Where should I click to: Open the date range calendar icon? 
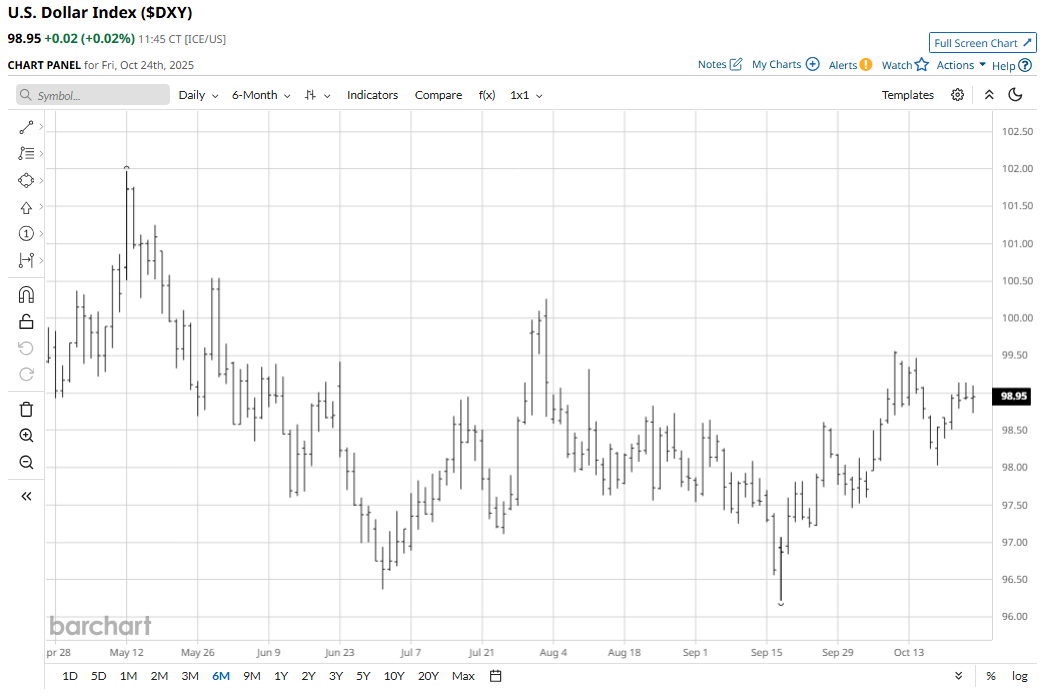495,676
